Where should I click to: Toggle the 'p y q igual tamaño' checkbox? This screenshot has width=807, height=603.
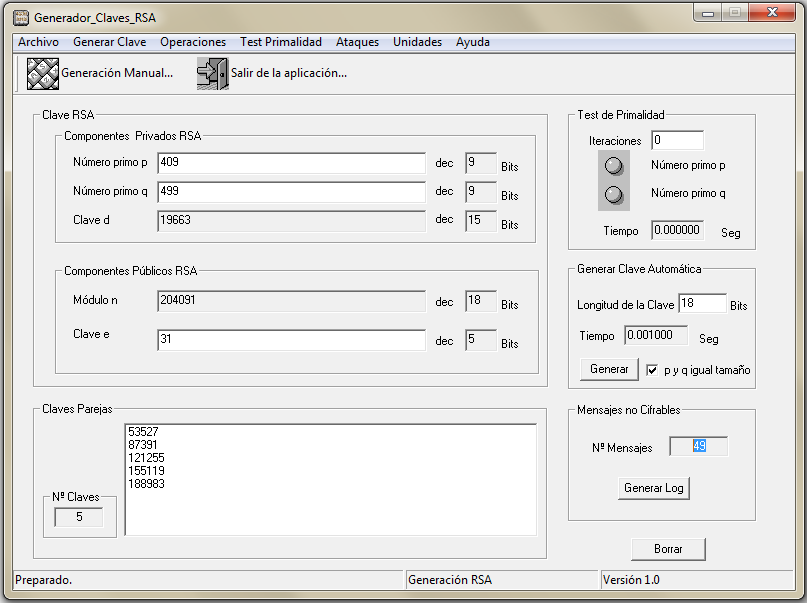[x=653, y=369]
